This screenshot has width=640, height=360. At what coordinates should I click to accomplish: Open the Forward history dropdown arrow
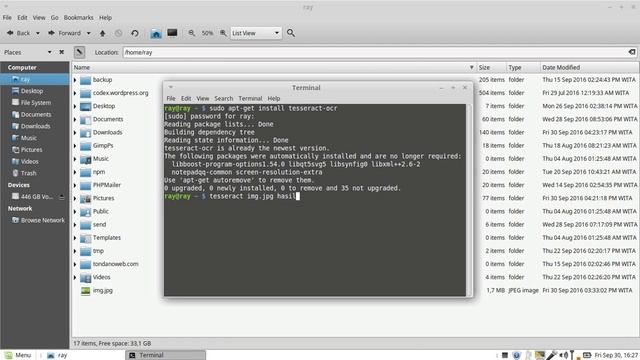coord(88,33)
